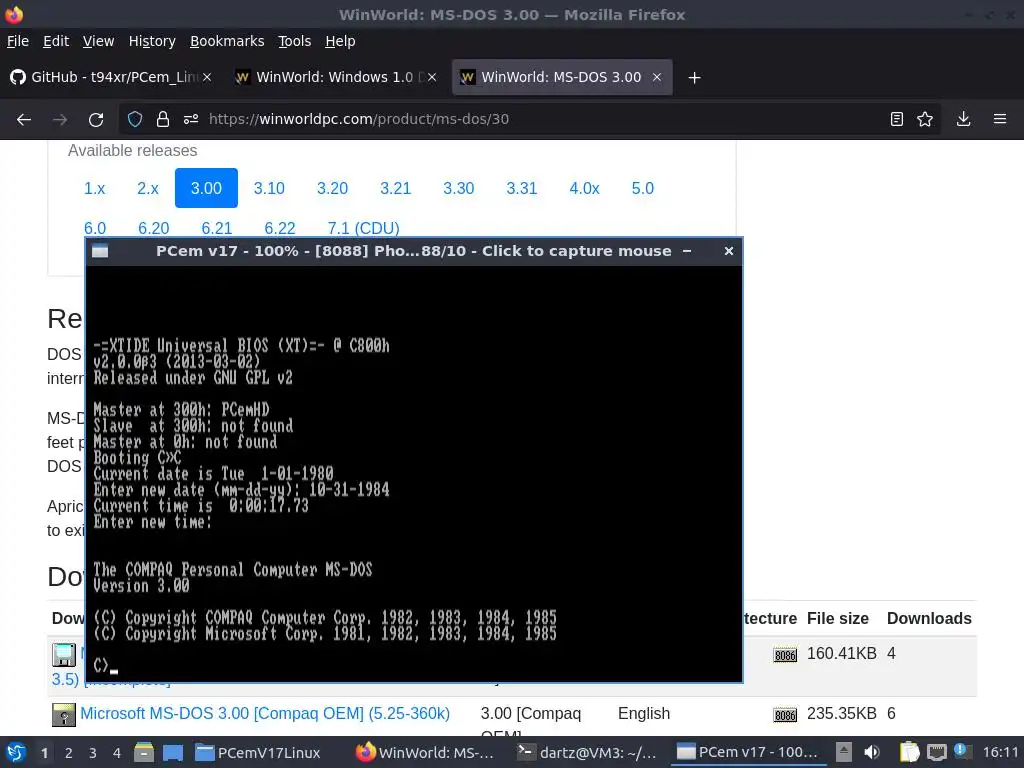The height and width of the screenshot is (768, 1024).
Task: Close the GitHub t94xr/PCem tab
Action: click(x=206, y=77)
